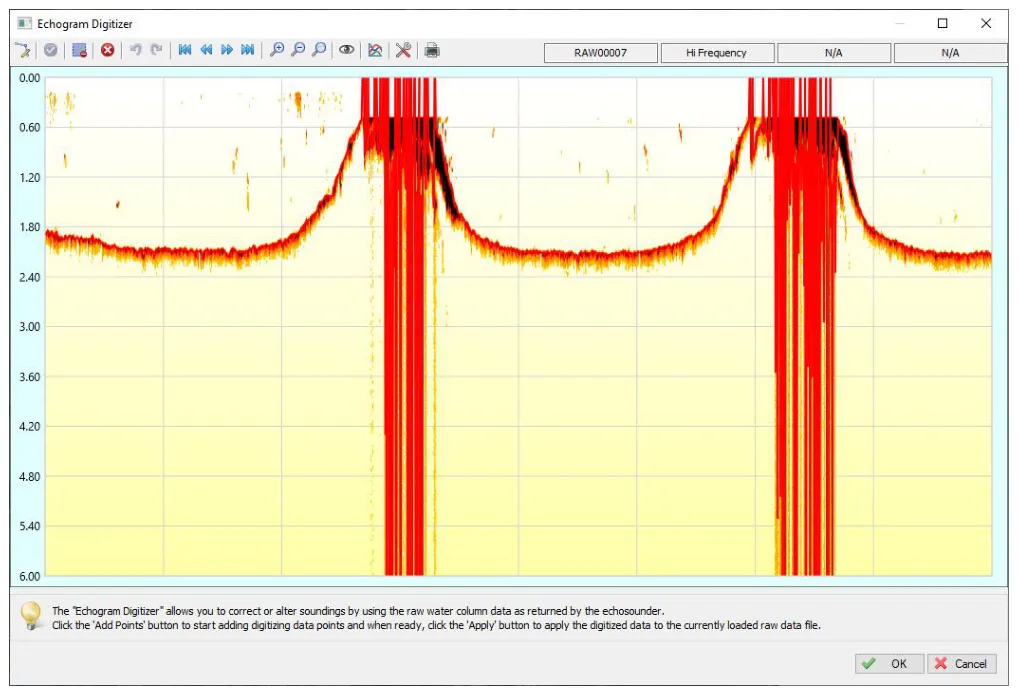Advance to next echogram page
Screen dimensions: 1018x694
227,50
